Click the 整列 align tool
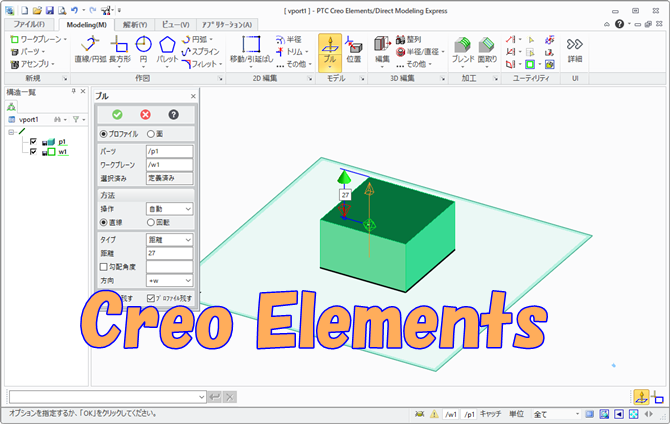The width and height of the screenshot is (670, 424). 409,39
